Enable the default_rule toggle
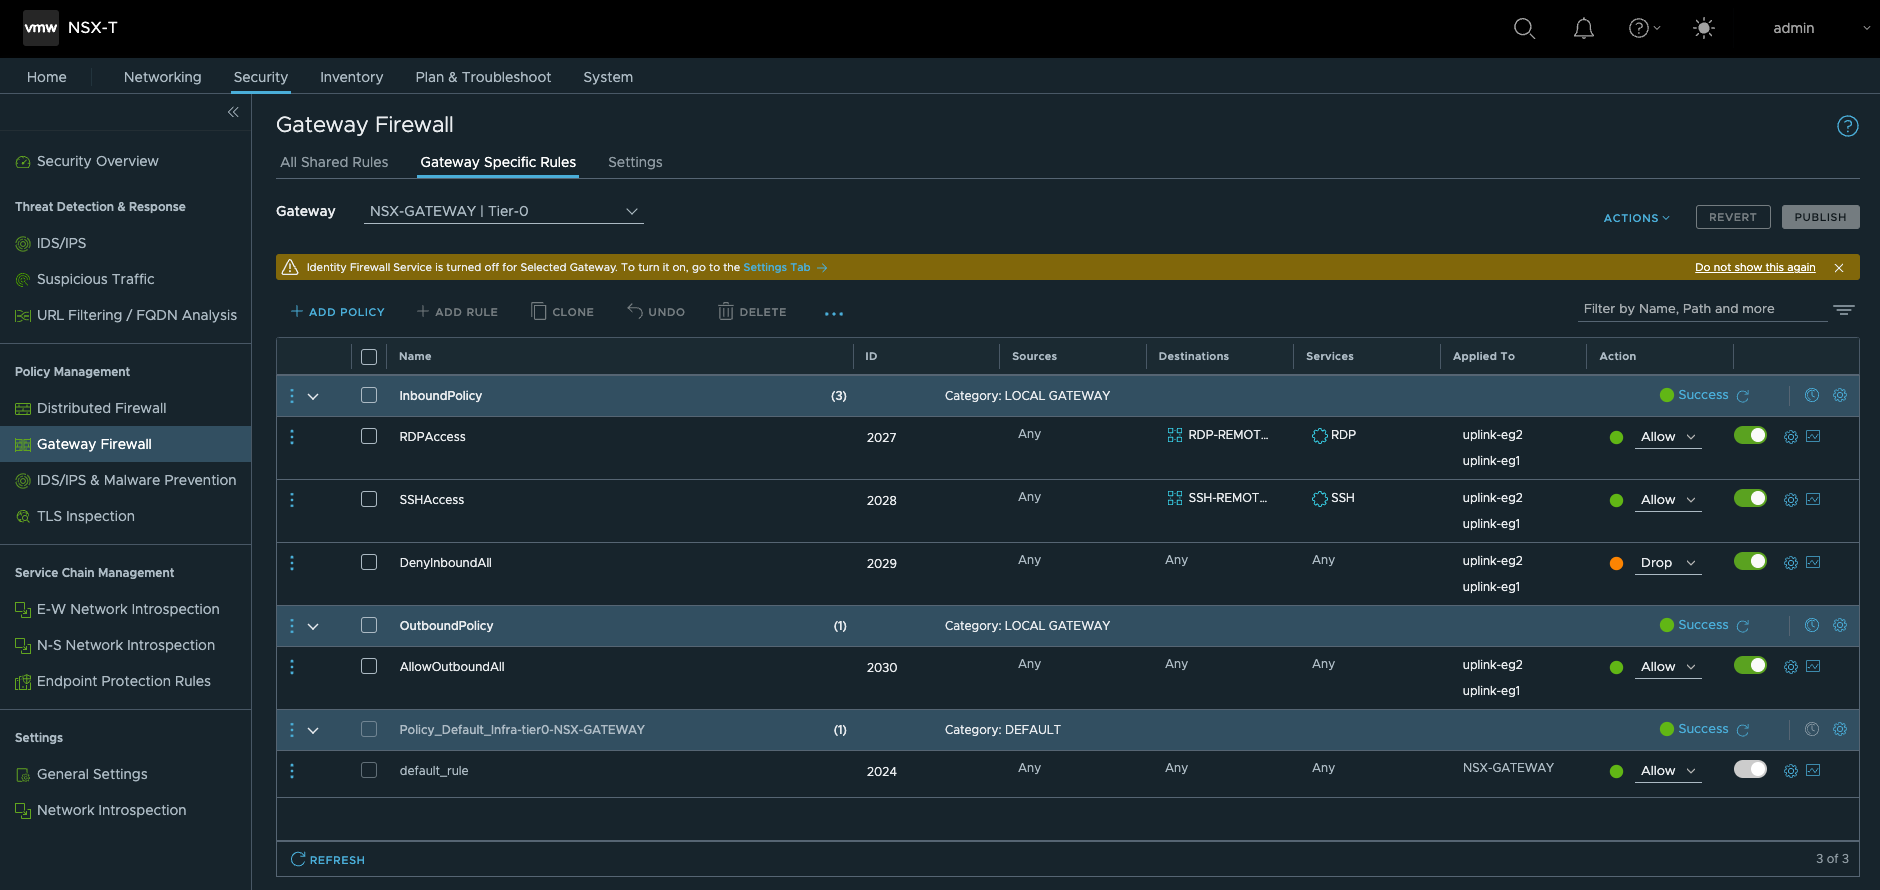Viewport: 1880px width, 890px height. [x=1751, y=770]
